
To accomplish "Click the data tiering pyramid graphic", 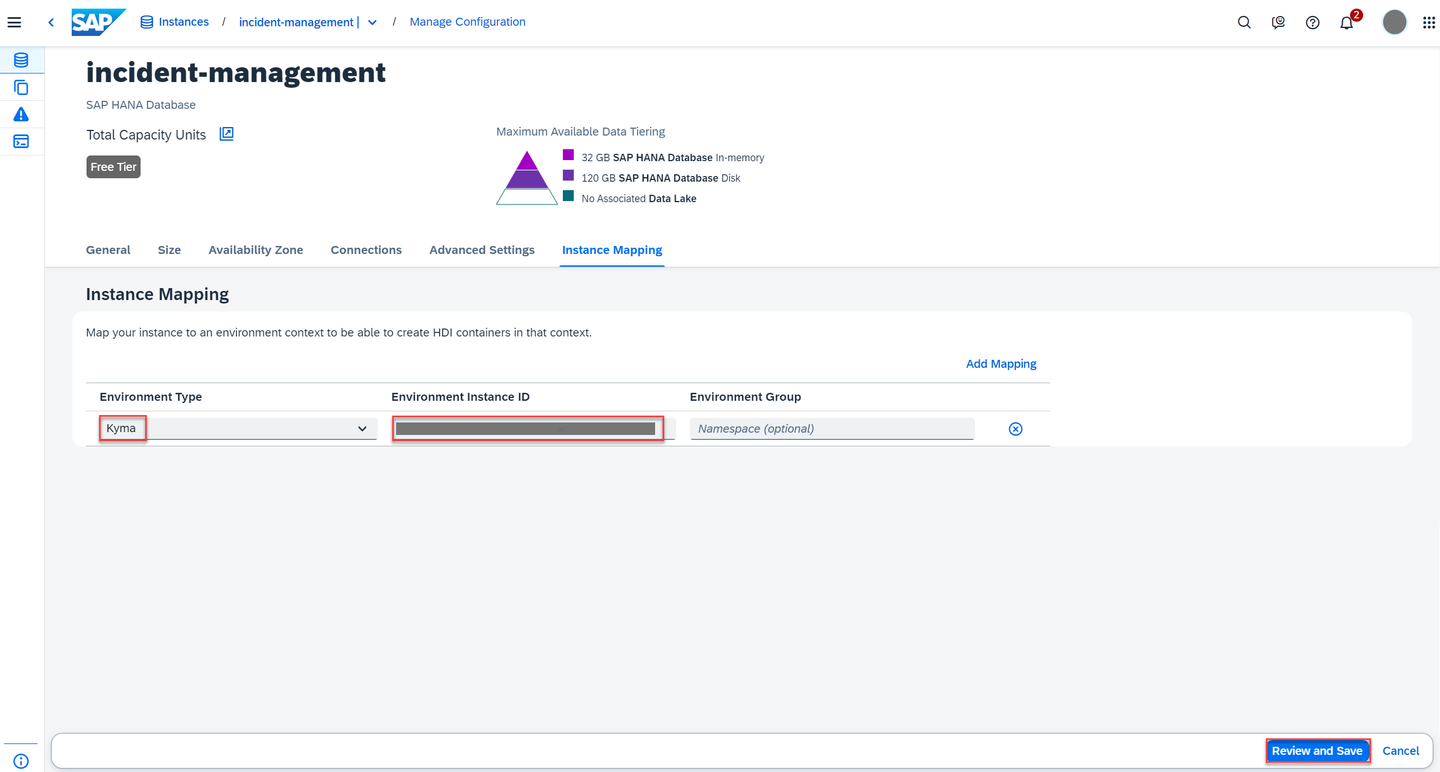I will click(527, 178).
